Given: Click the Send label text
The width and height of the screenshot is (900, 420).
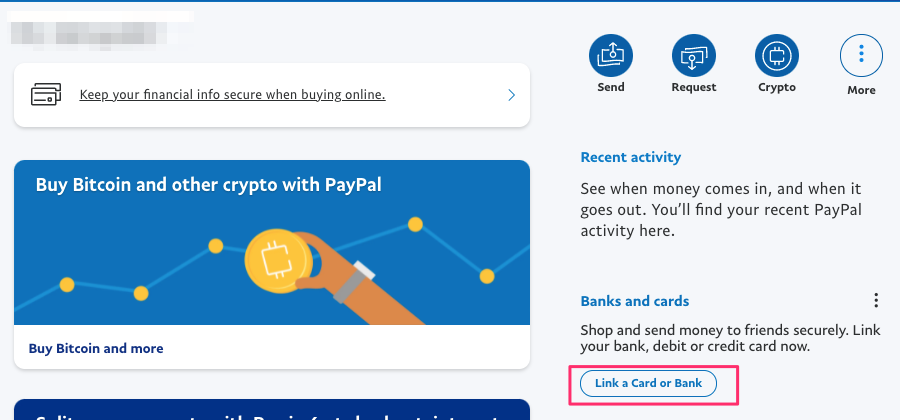Looking at the screenshot, I should point(611,87).
